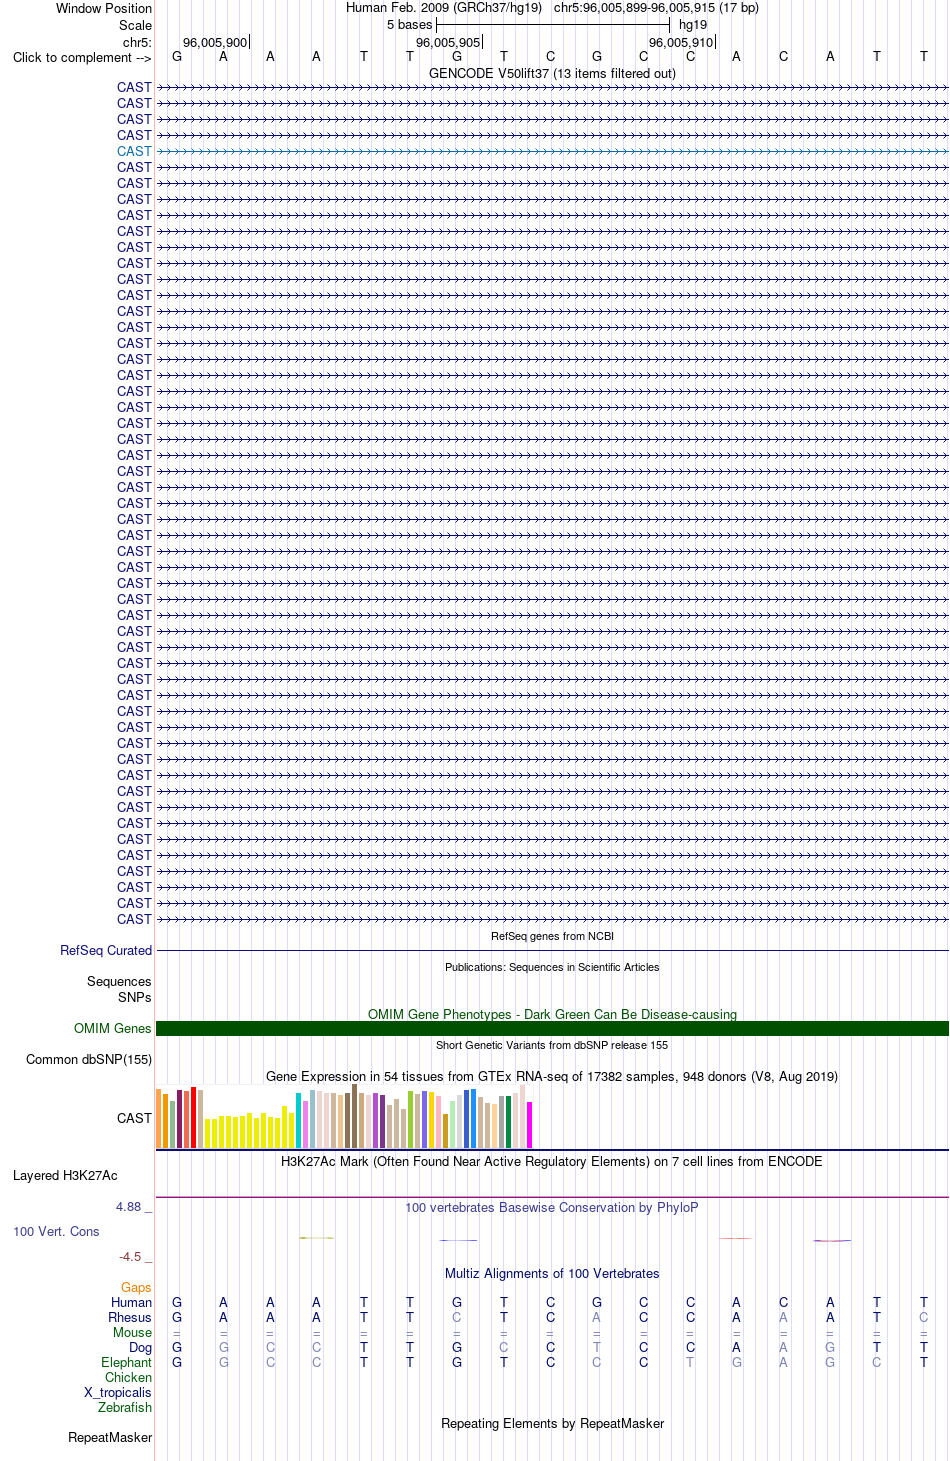Click the dark green bar in GTEx chart
Image resolution: width=950 pixels, height=1461 pixels.
pos(509,1122)
